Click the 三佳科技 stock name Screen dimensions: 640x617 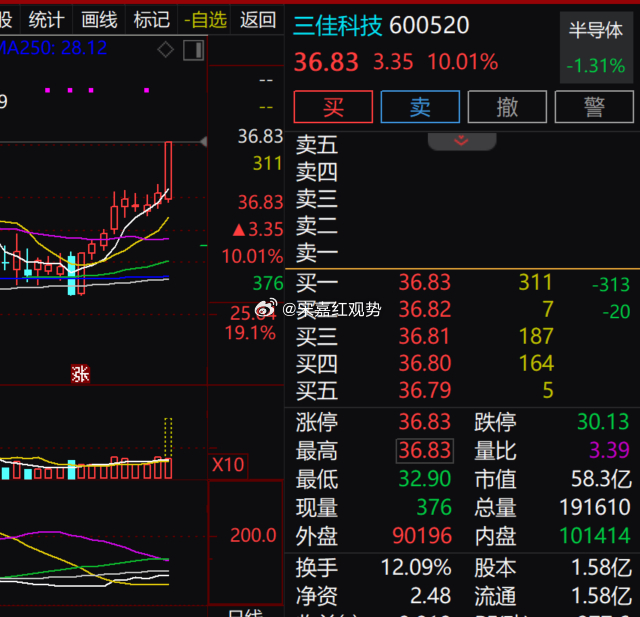coord(338,25)
